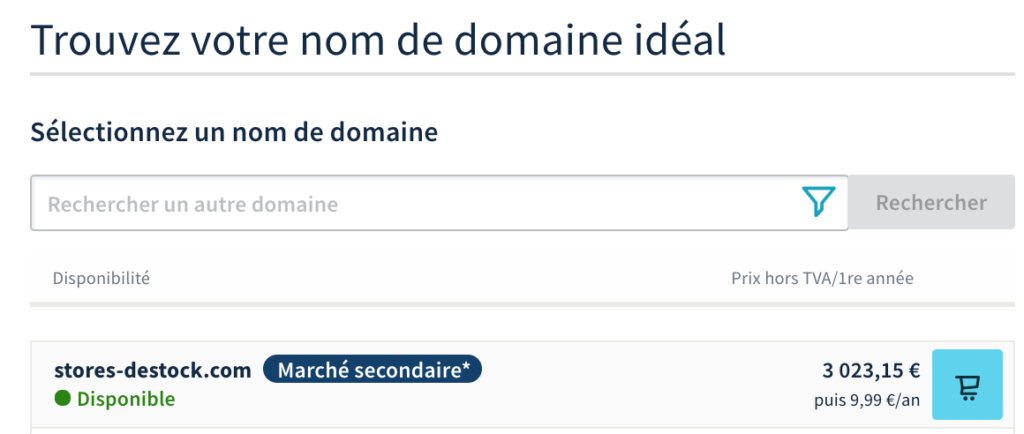Open the search filter funnel icon
The image size is (1024, 434).
coord(818,203)
